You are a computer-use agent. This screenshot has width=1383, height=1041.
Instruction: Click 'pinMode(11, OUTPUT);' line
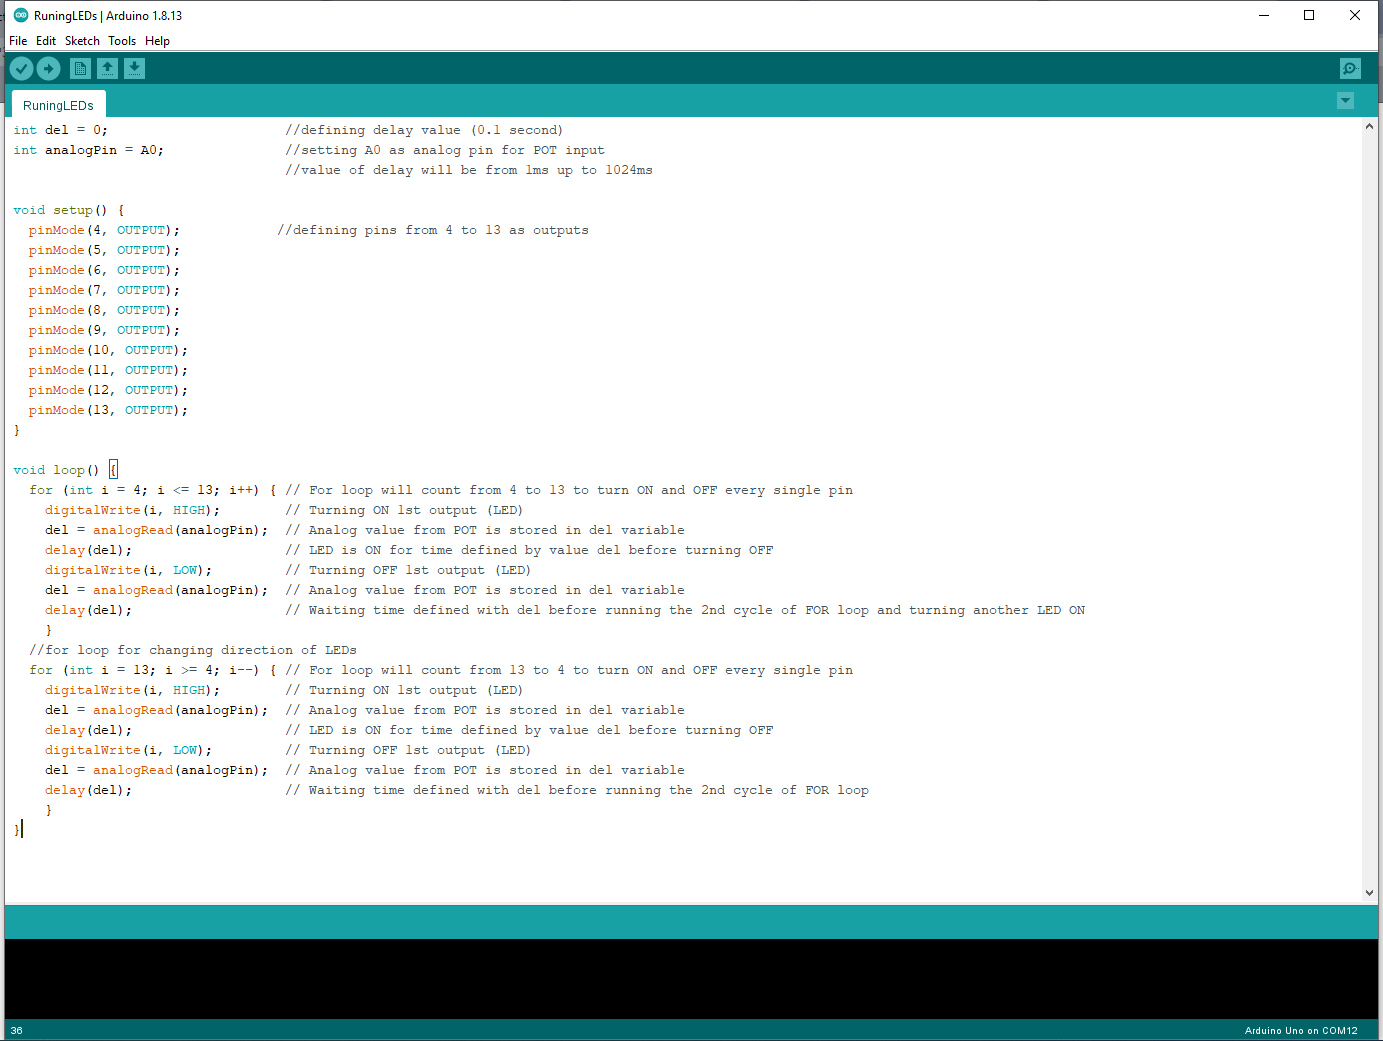pos(108,370)
